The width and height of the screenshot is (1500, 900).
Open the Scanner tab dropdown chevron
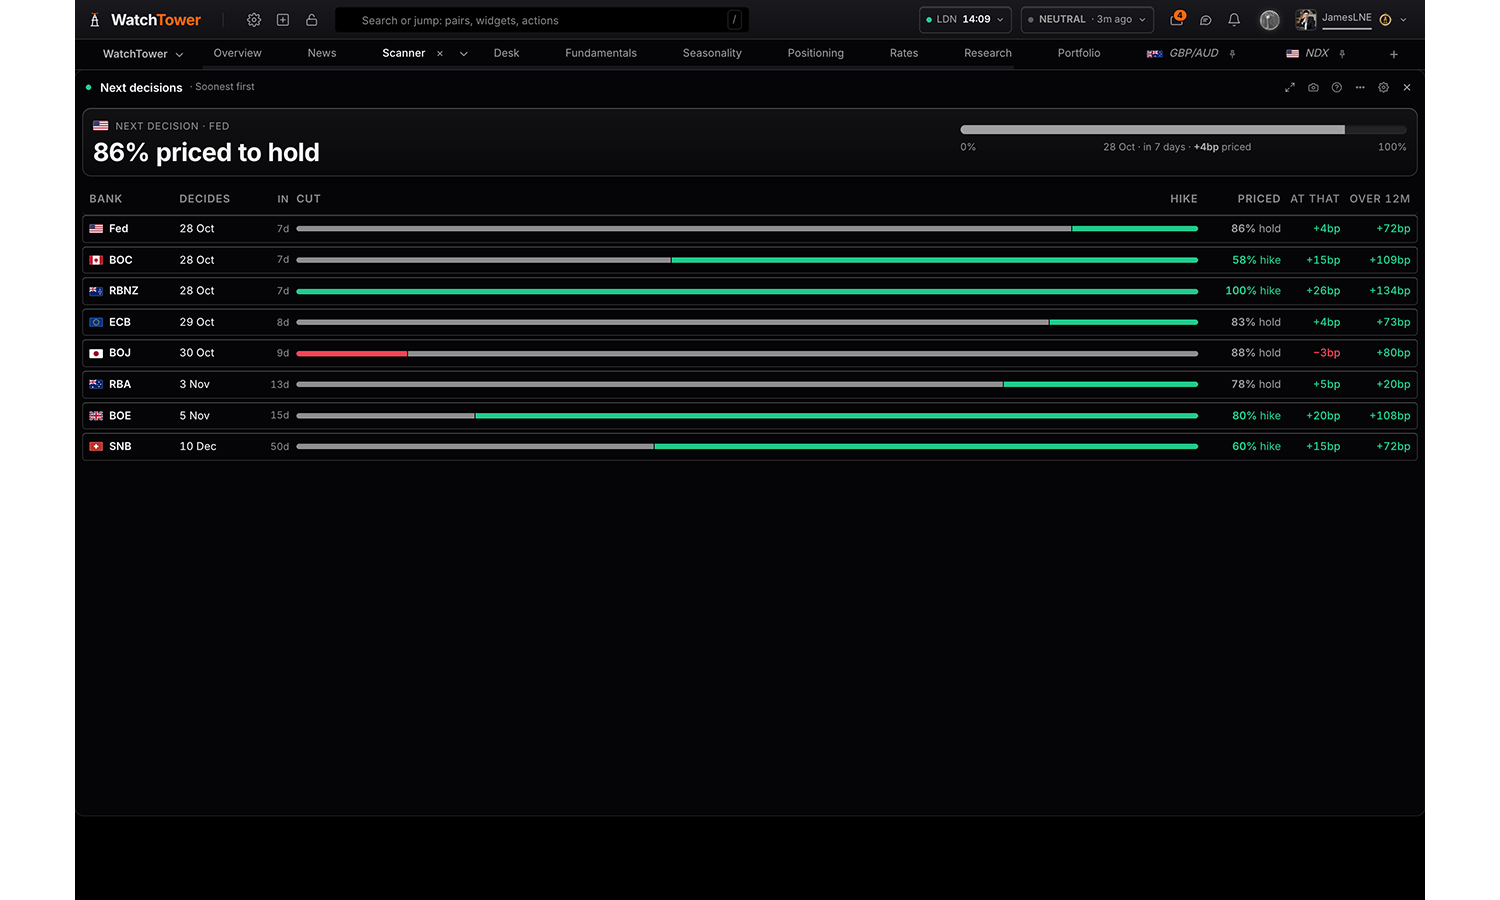pyautogui.click(x=464, y=54)
